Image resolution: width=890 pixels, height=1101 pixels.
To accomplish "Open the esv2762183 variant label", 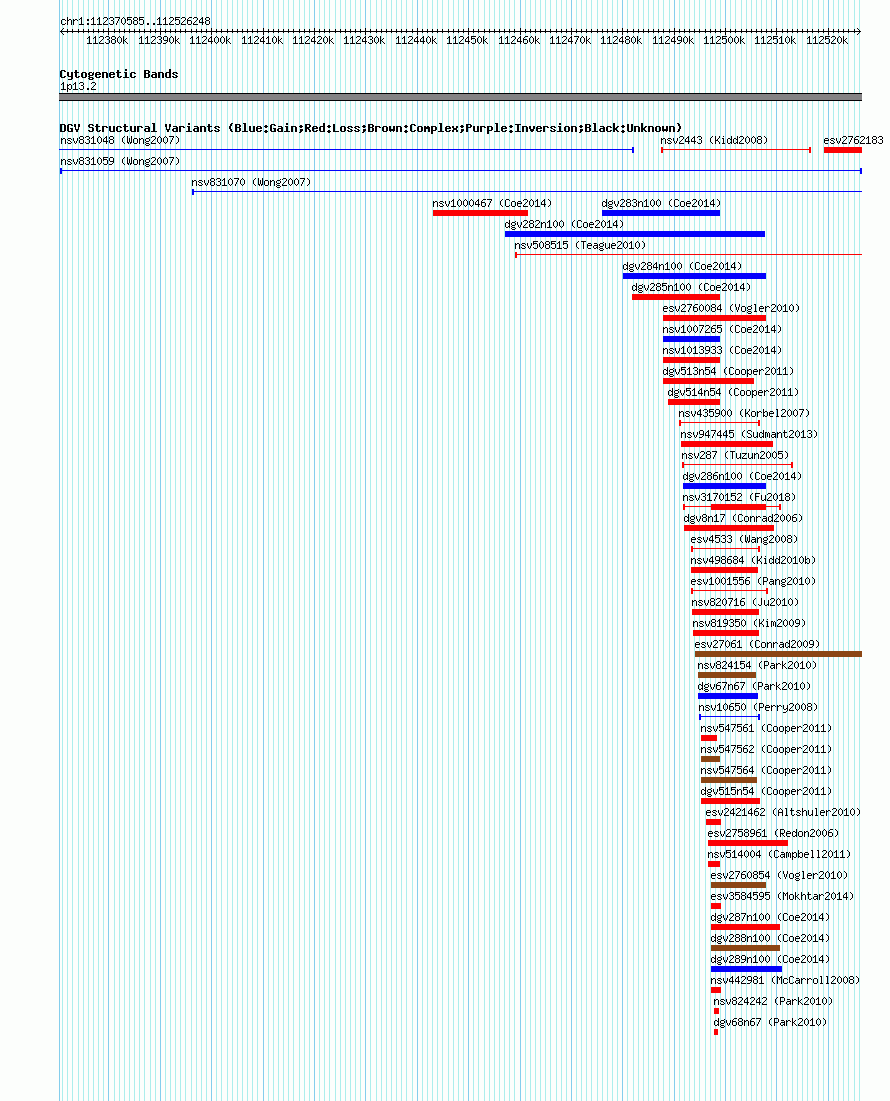I will coord(853,140).
